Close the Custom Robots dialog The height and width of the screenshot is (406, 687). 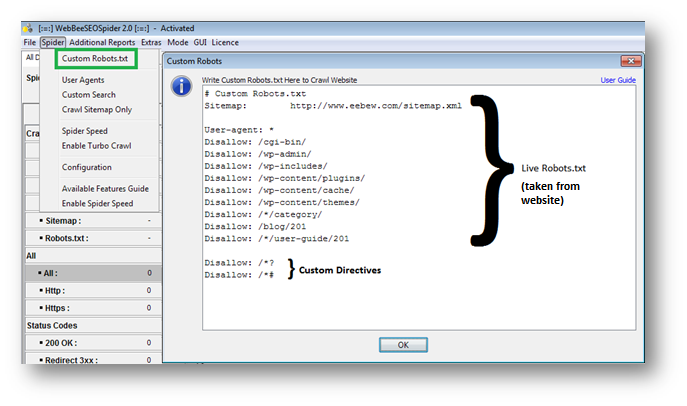pyautogui.click(x=631, y=61)
